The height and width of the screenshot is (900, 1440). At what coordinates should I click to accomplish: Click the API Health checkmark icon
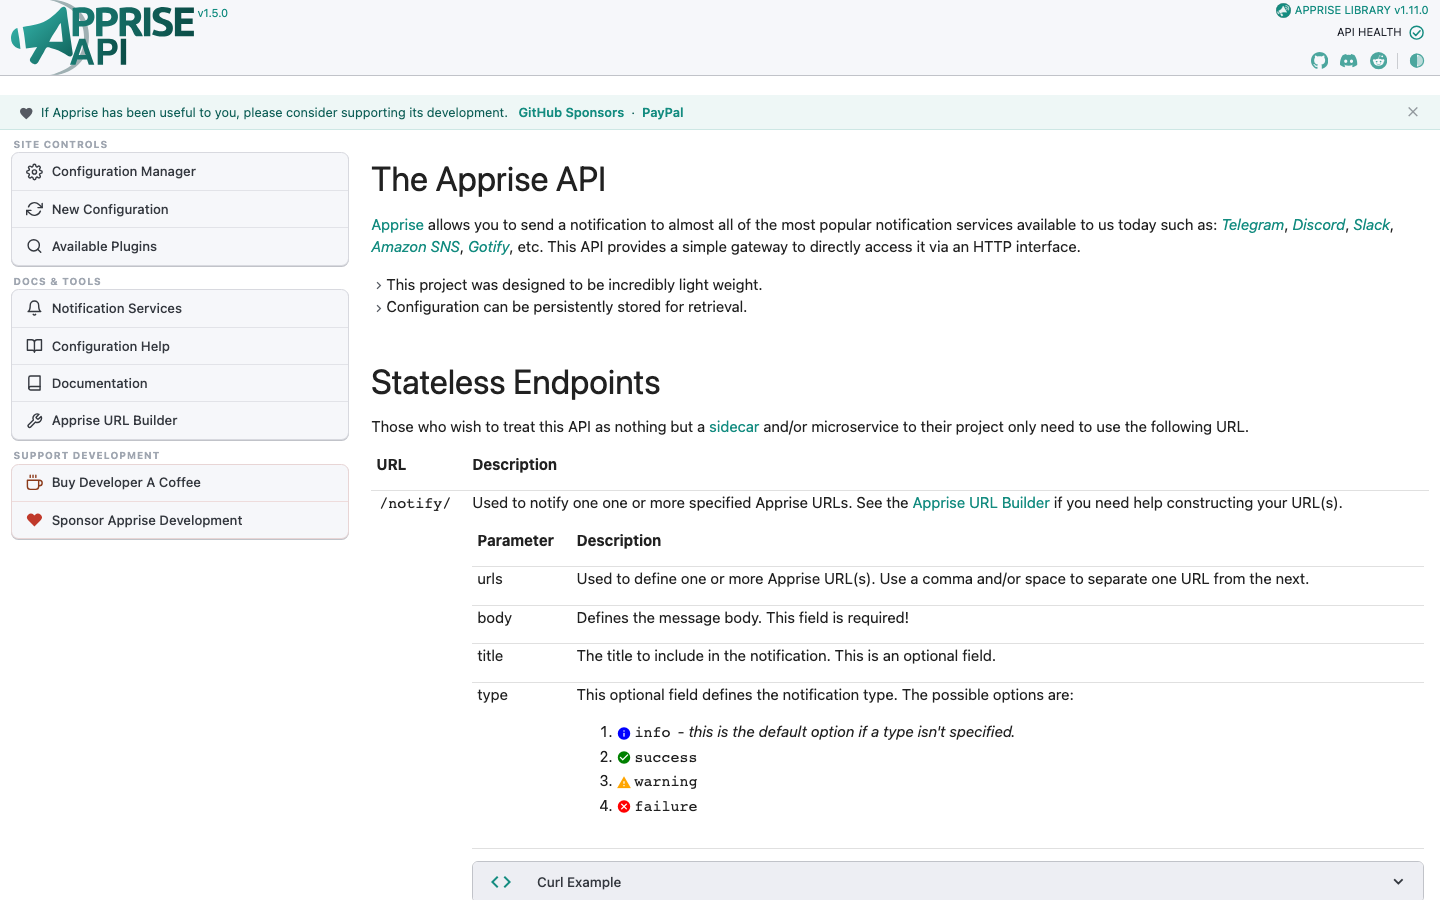click(x=1417, y=33)
